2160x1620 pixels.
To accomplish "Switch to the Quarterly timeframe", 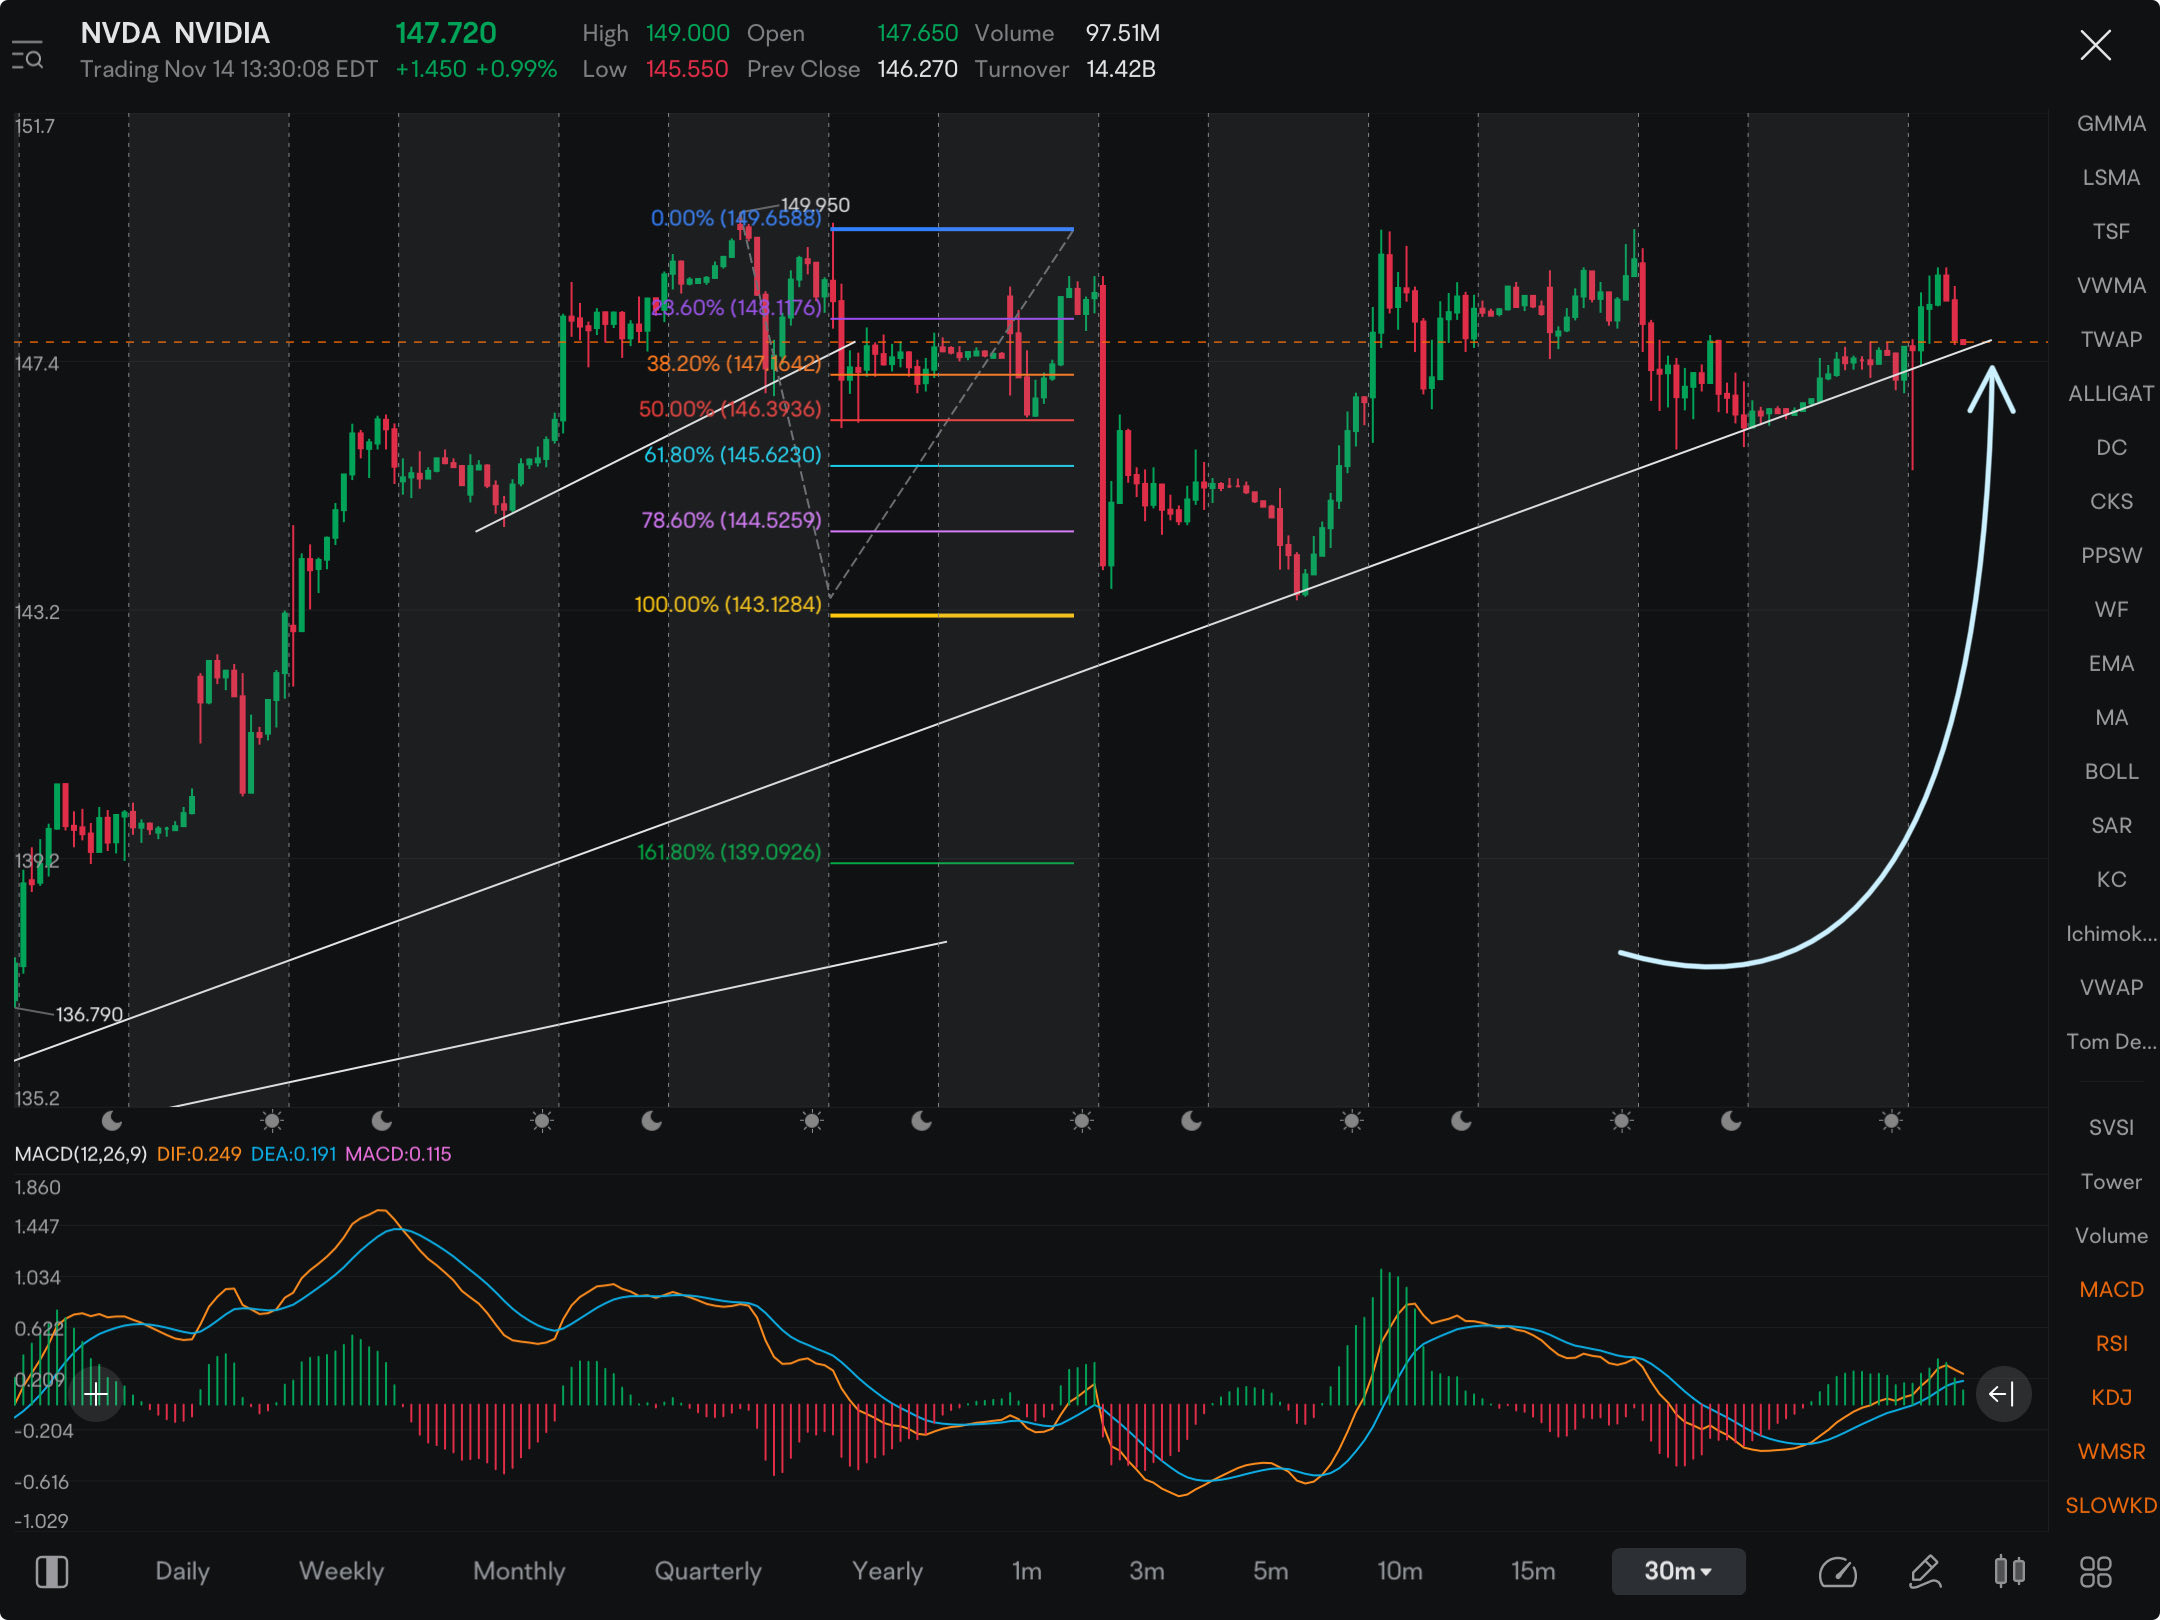I will tap(708, 1571).
